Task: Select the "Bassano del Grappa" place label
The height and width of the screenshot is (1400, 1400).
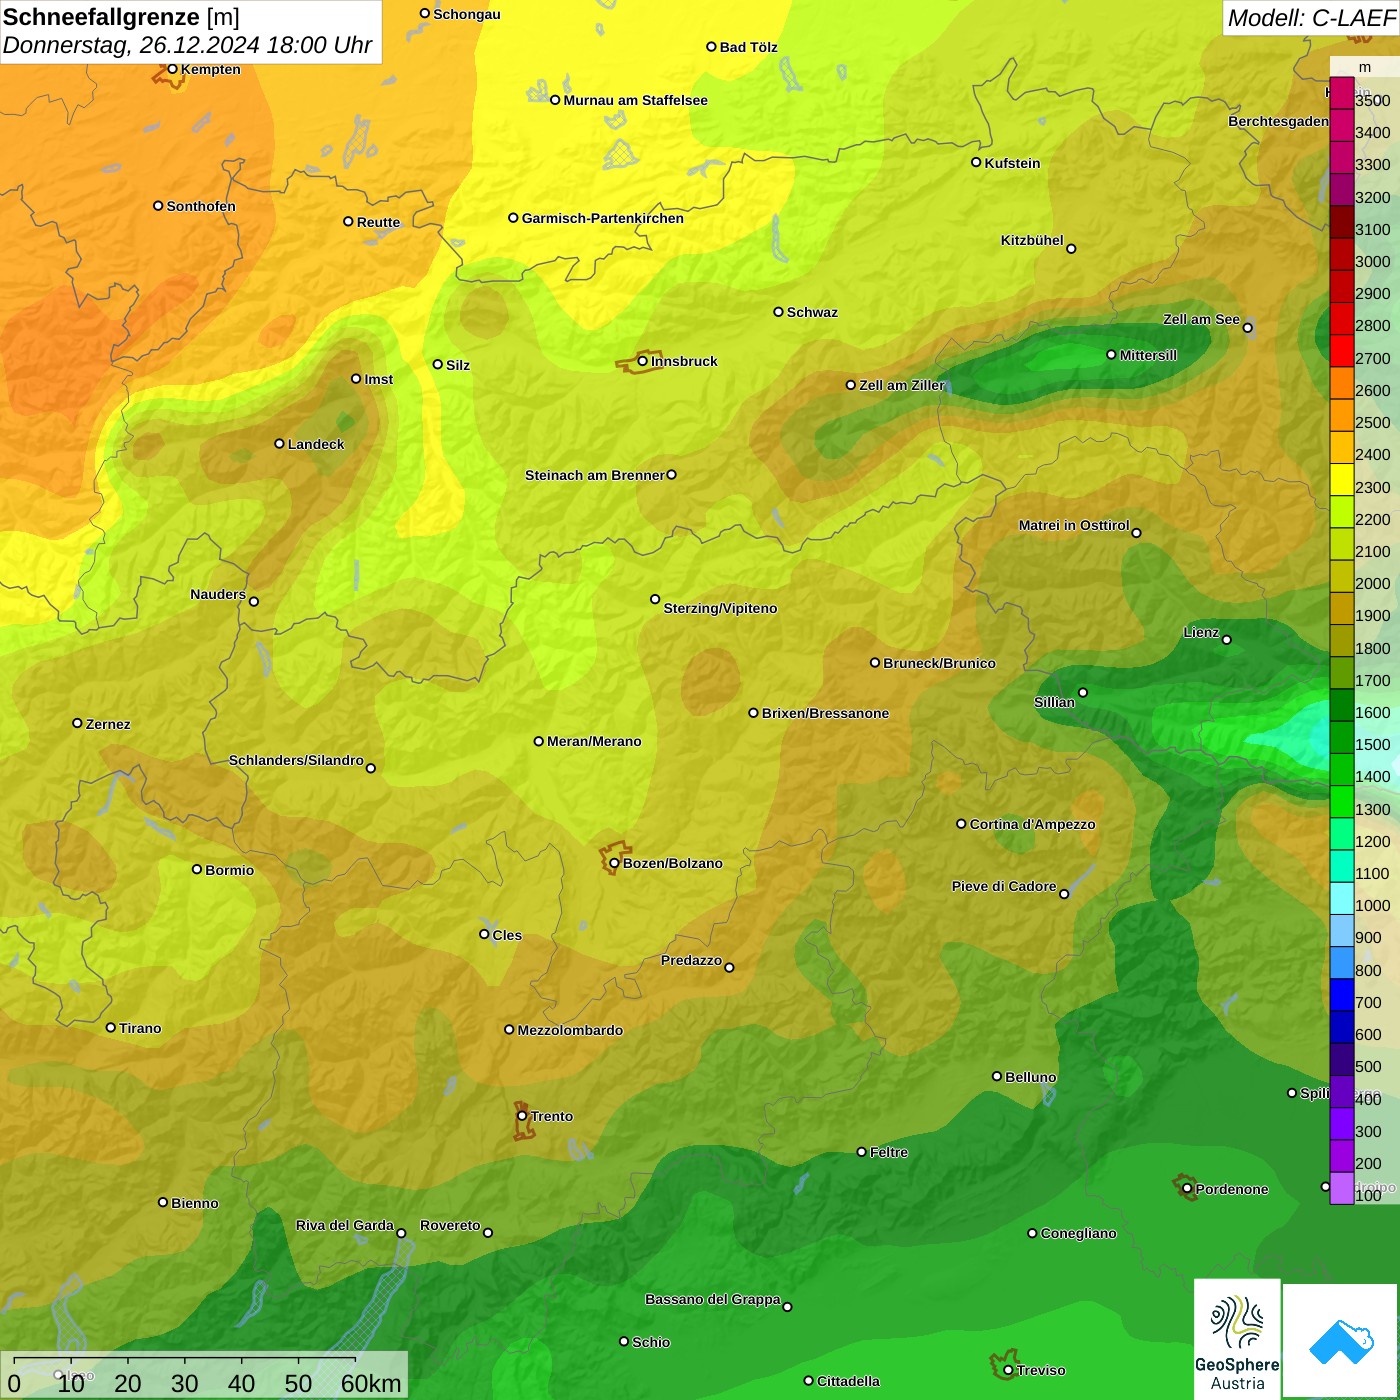Action: (x=712, y=1299)
